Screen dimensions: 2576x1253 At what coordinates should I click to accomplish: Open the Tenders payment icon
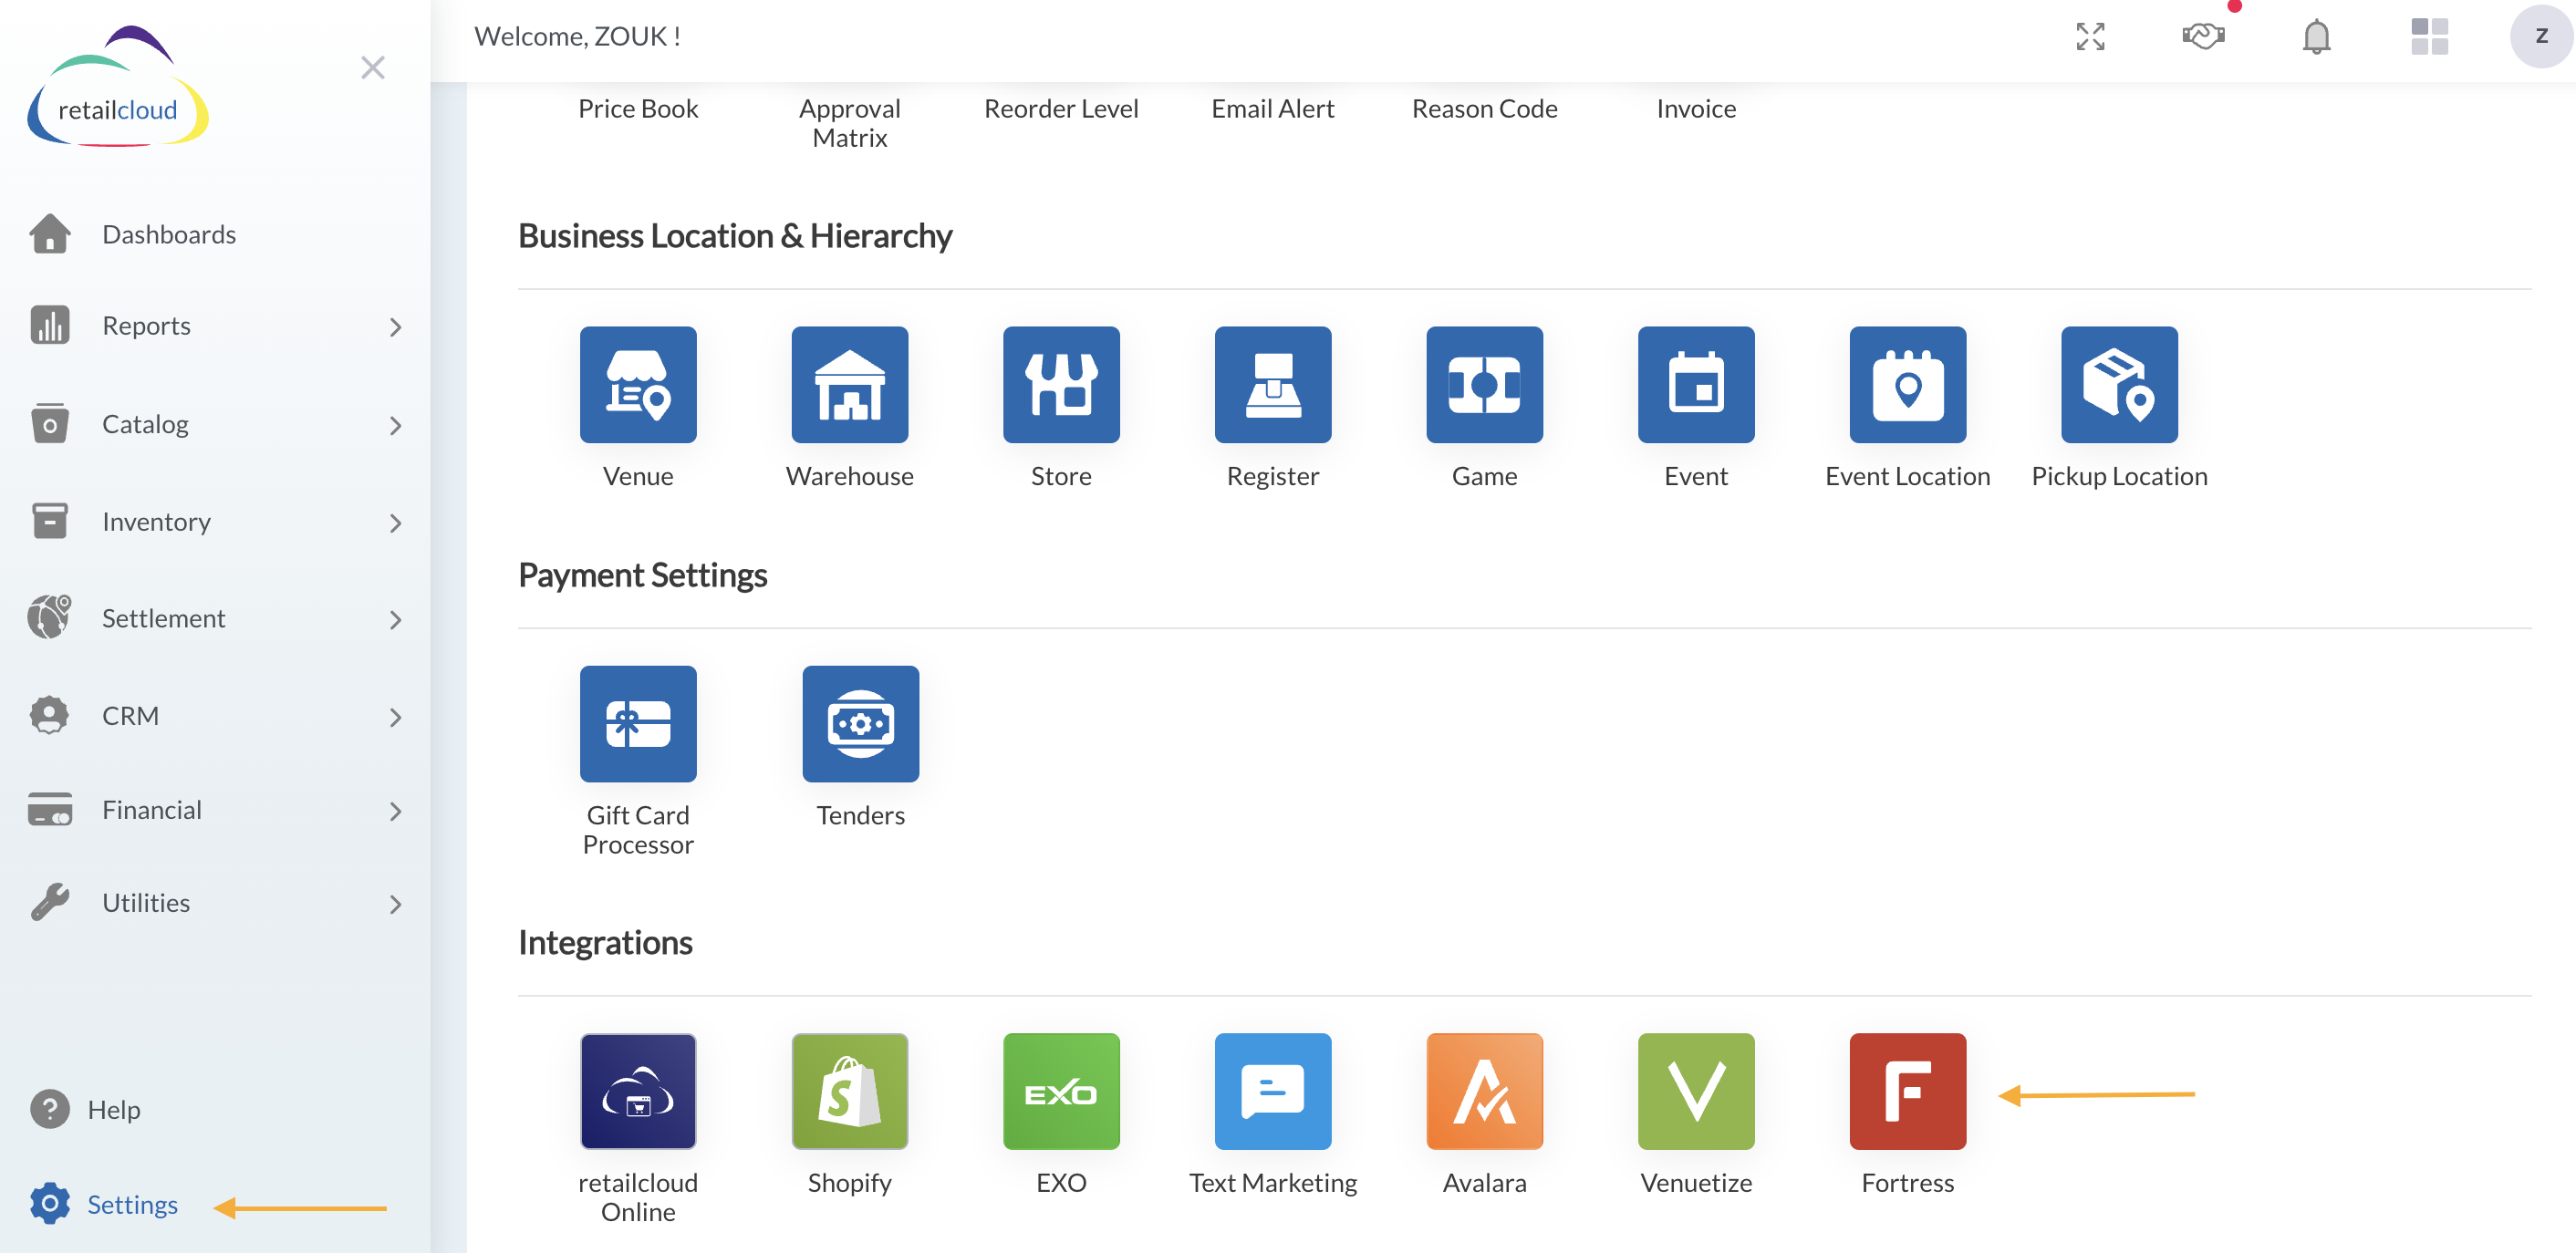861,724
